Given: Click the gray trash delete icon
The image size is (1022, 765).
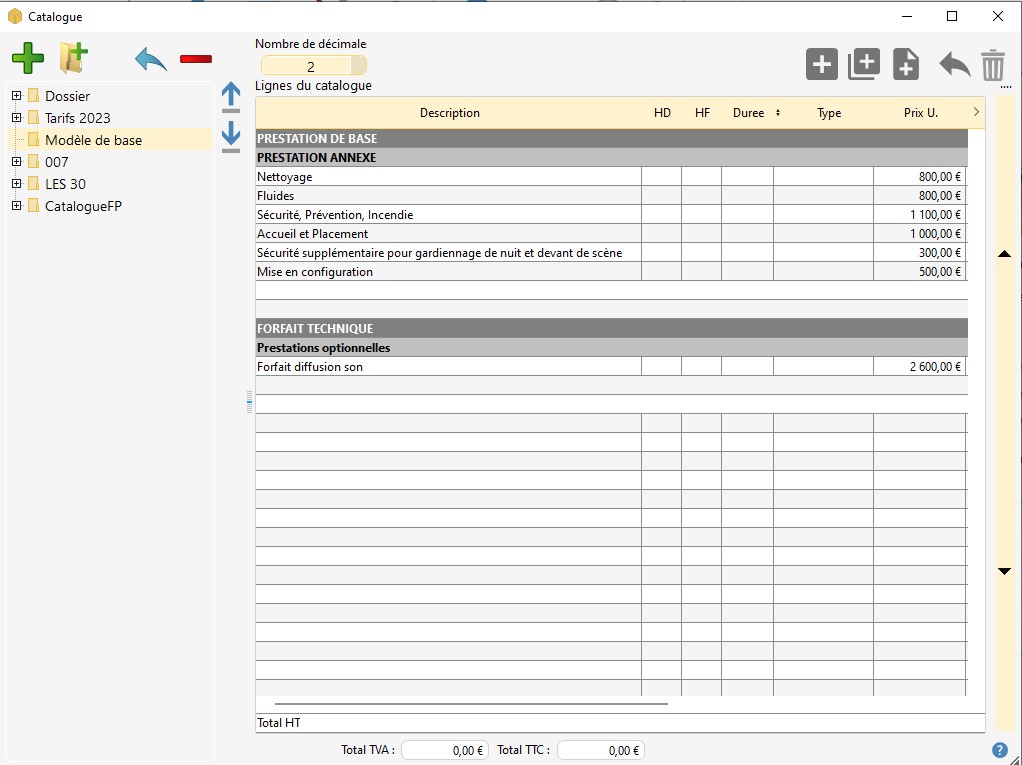Looking at the screenshot, I should tap(992, 65).
